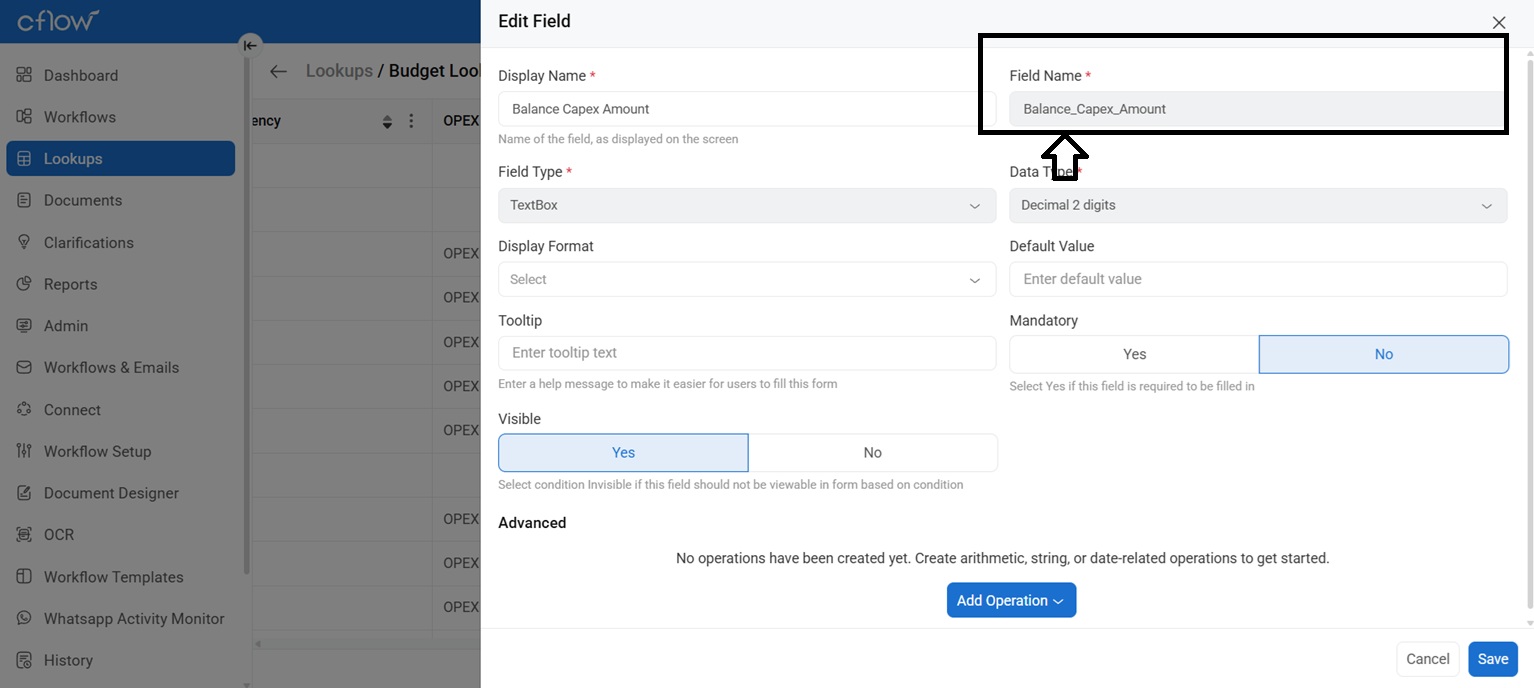Click in the Tooltip text field

point(746,353)
